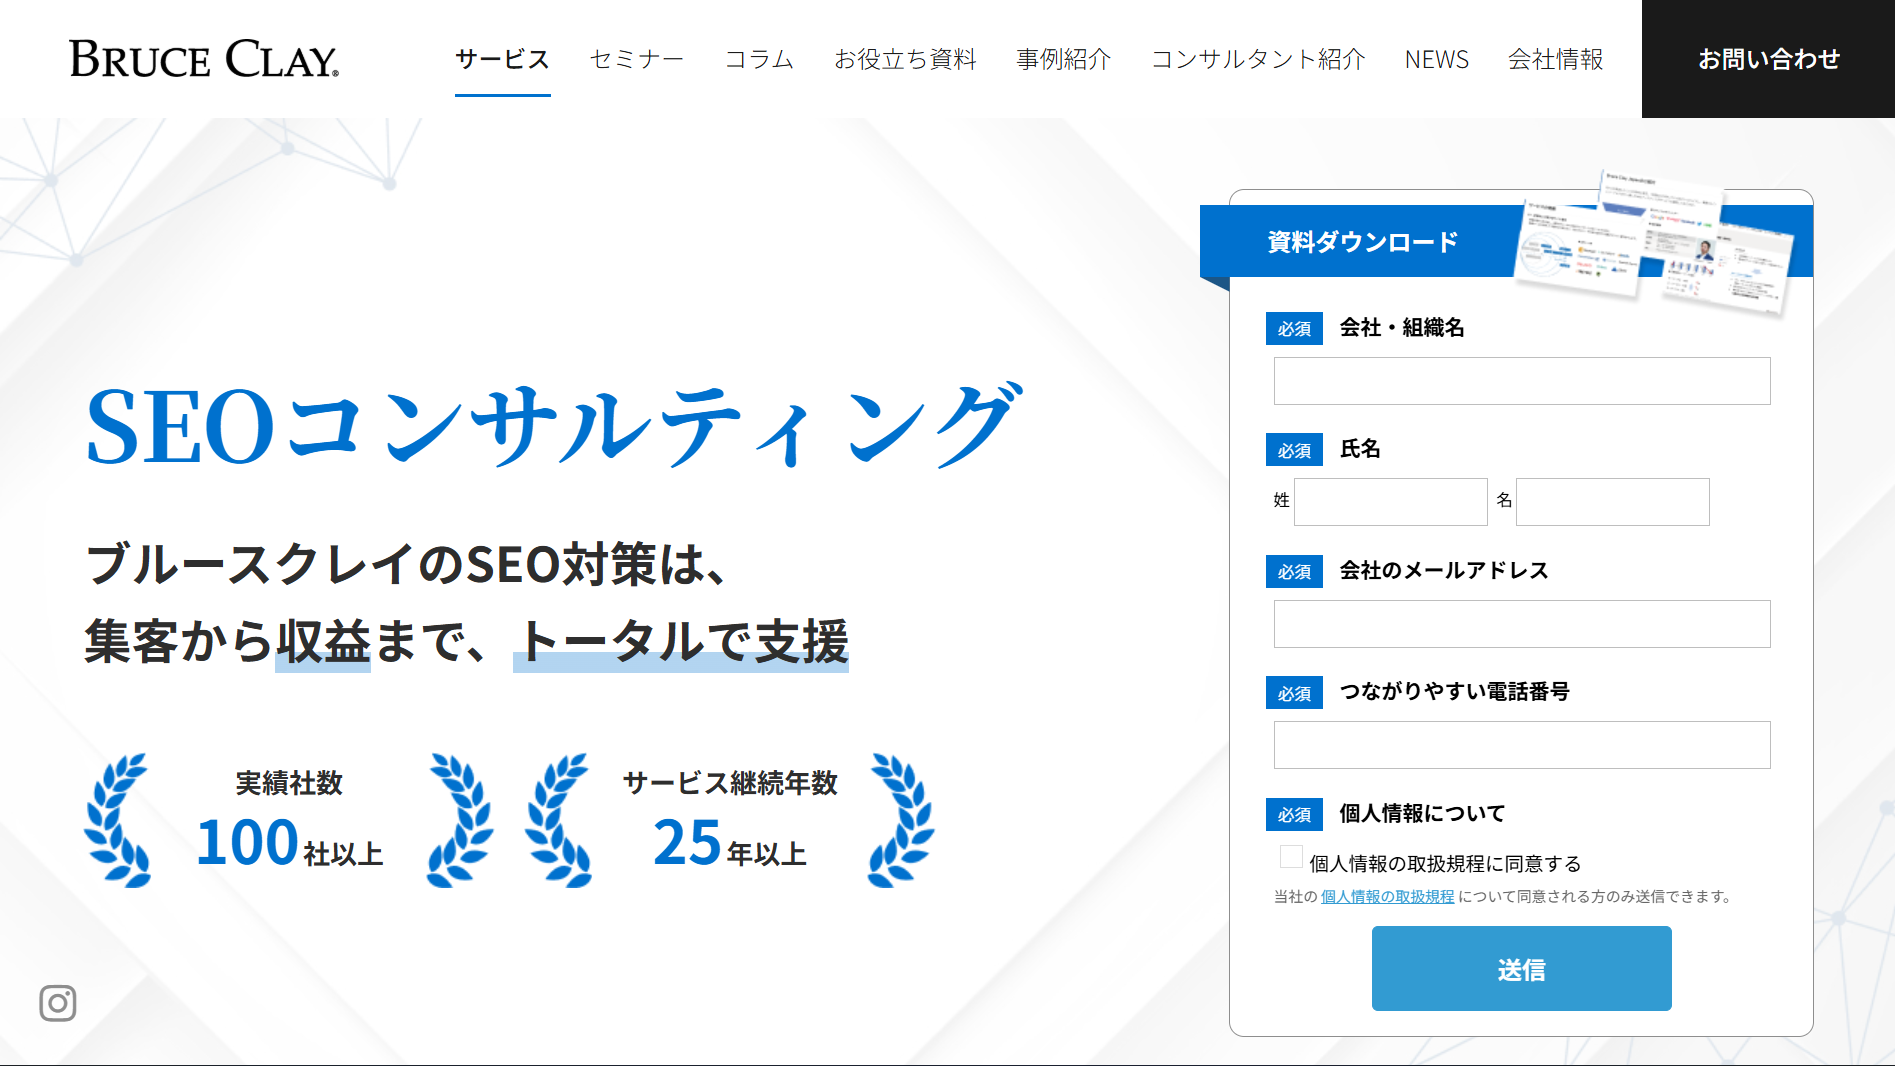Click the お問い合わせ button
Viewport: 1895px width, 1066px height.
[x=1768, y=59]
